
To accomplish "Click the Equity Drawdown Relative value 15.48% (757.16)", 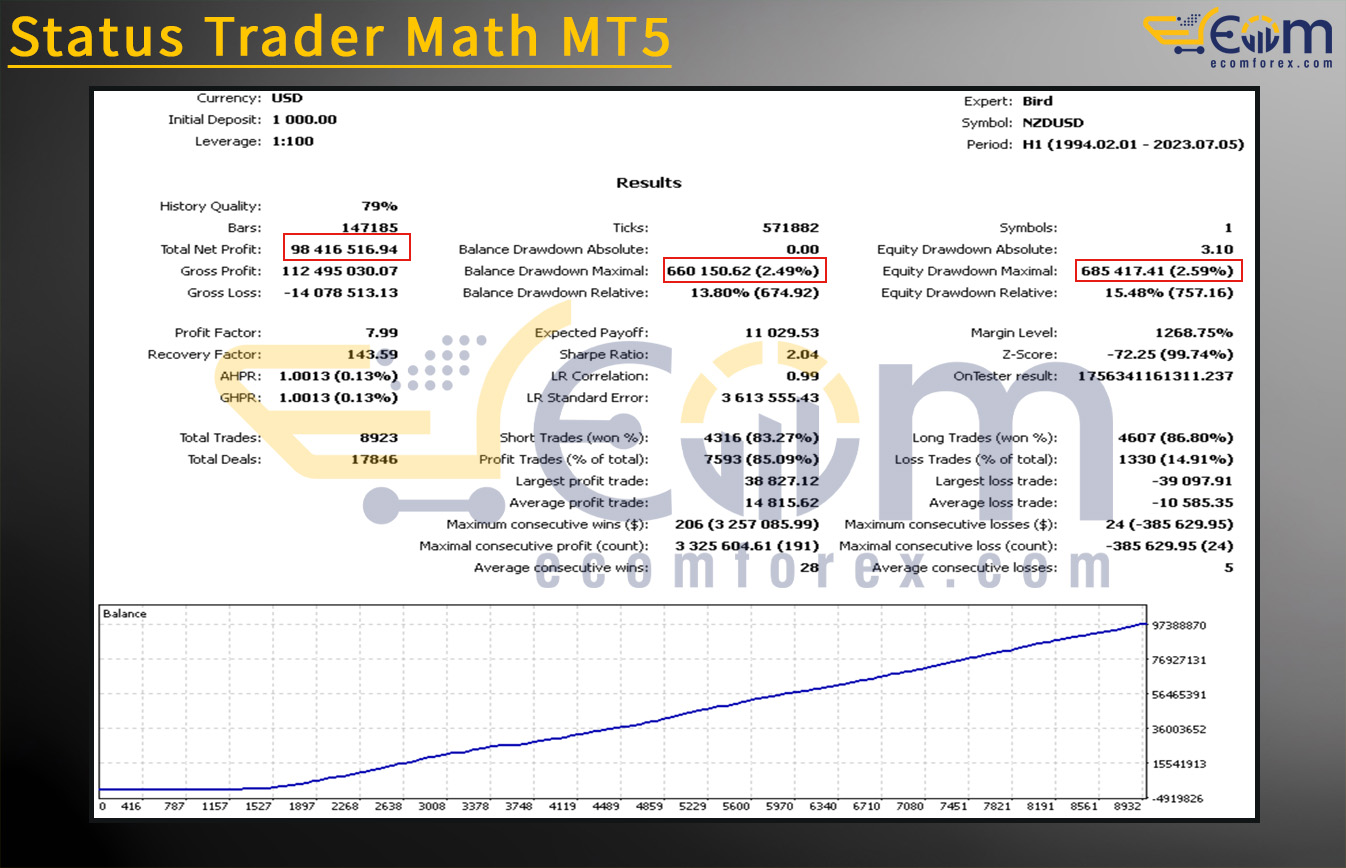I will point(1167,293).
